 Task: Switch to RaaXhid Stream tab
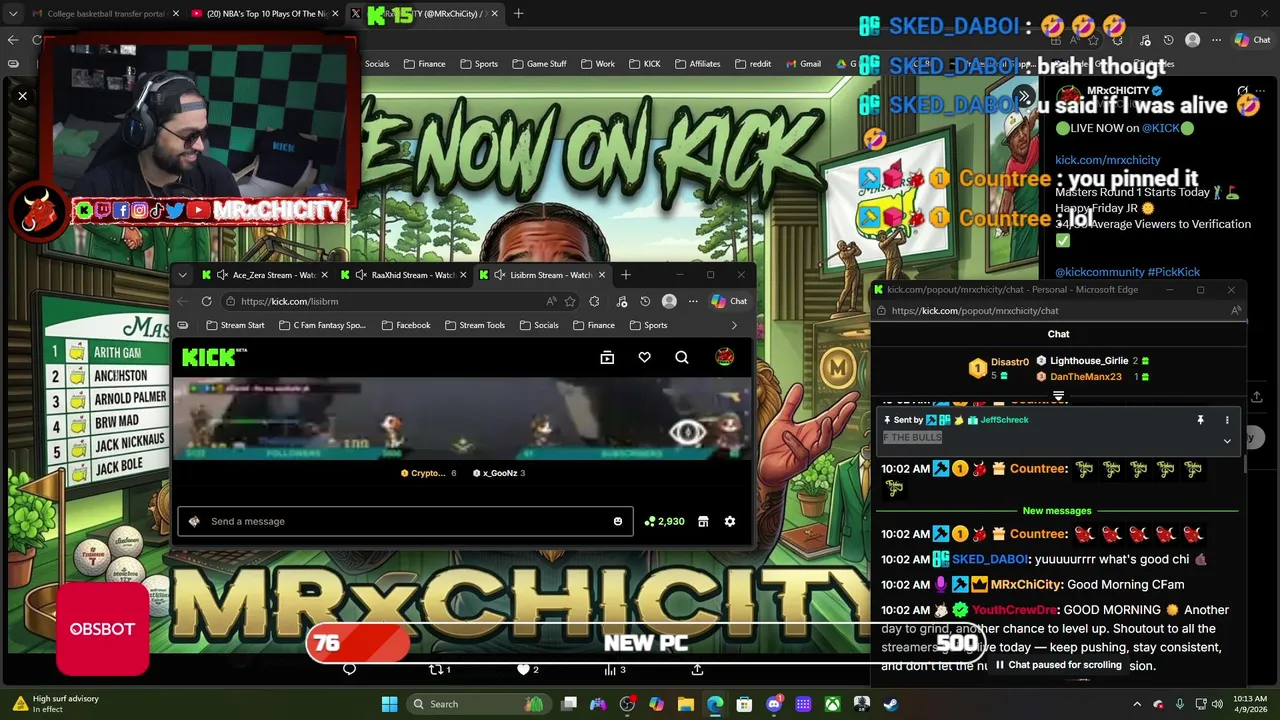click(x=405, y=275)
